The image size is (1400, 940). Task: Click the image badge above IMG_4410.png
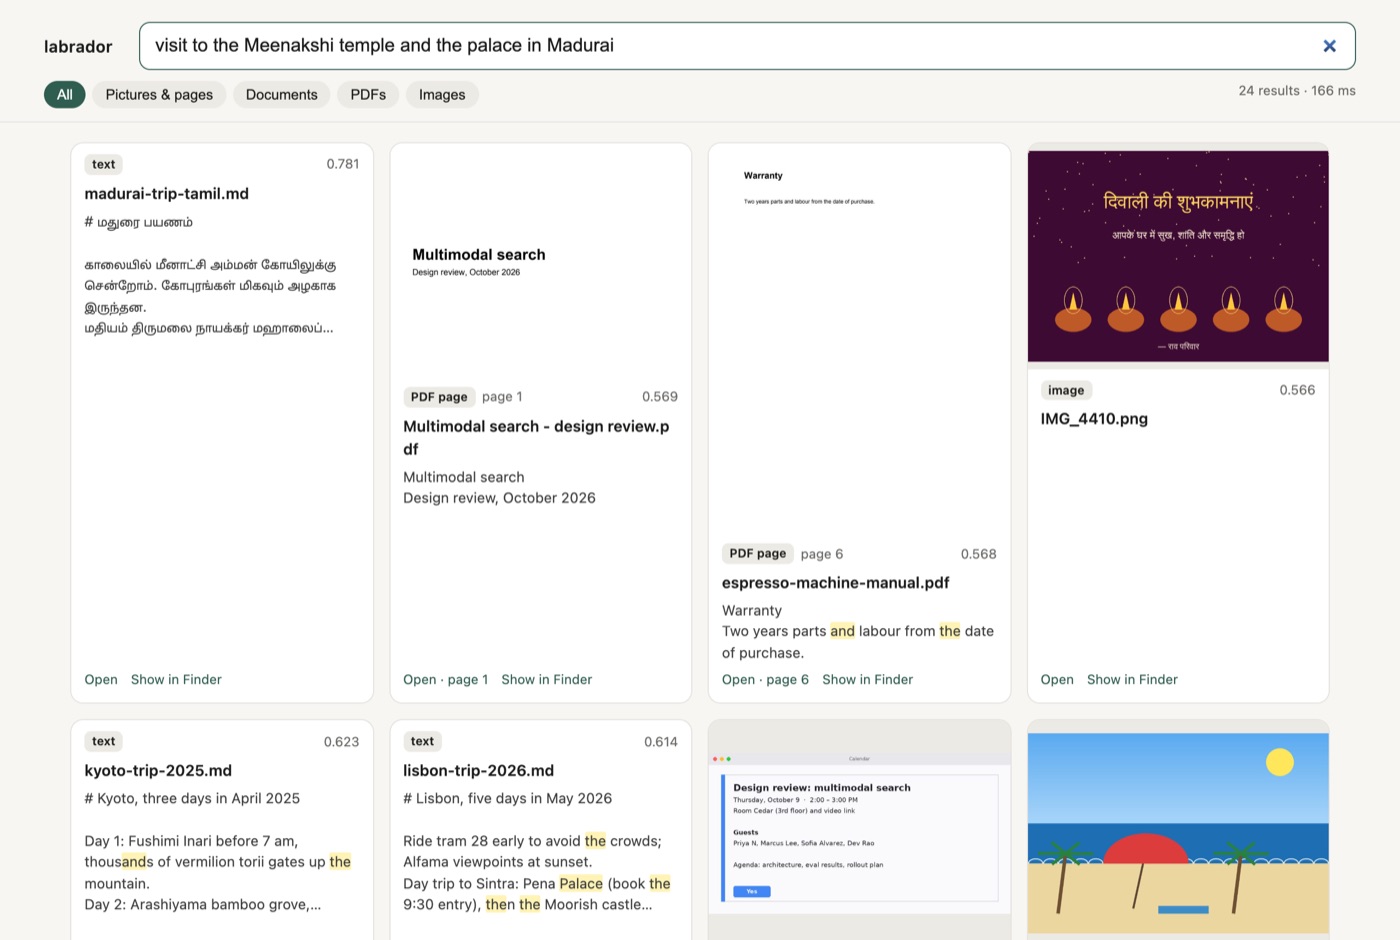click(x=1066, y=391)
